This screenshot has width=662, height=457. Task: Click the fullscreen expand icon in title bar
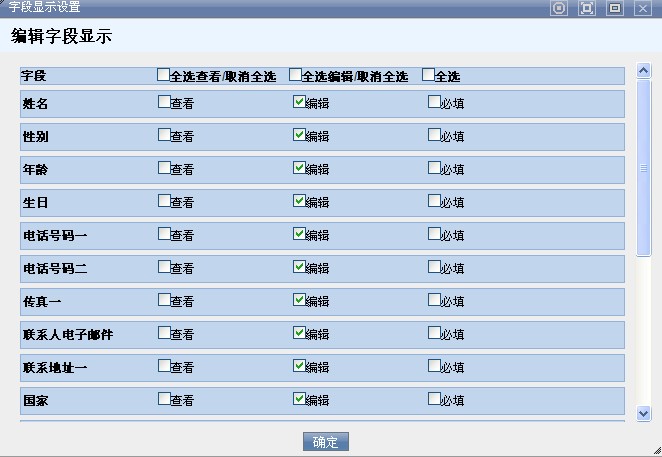point(587,8)
